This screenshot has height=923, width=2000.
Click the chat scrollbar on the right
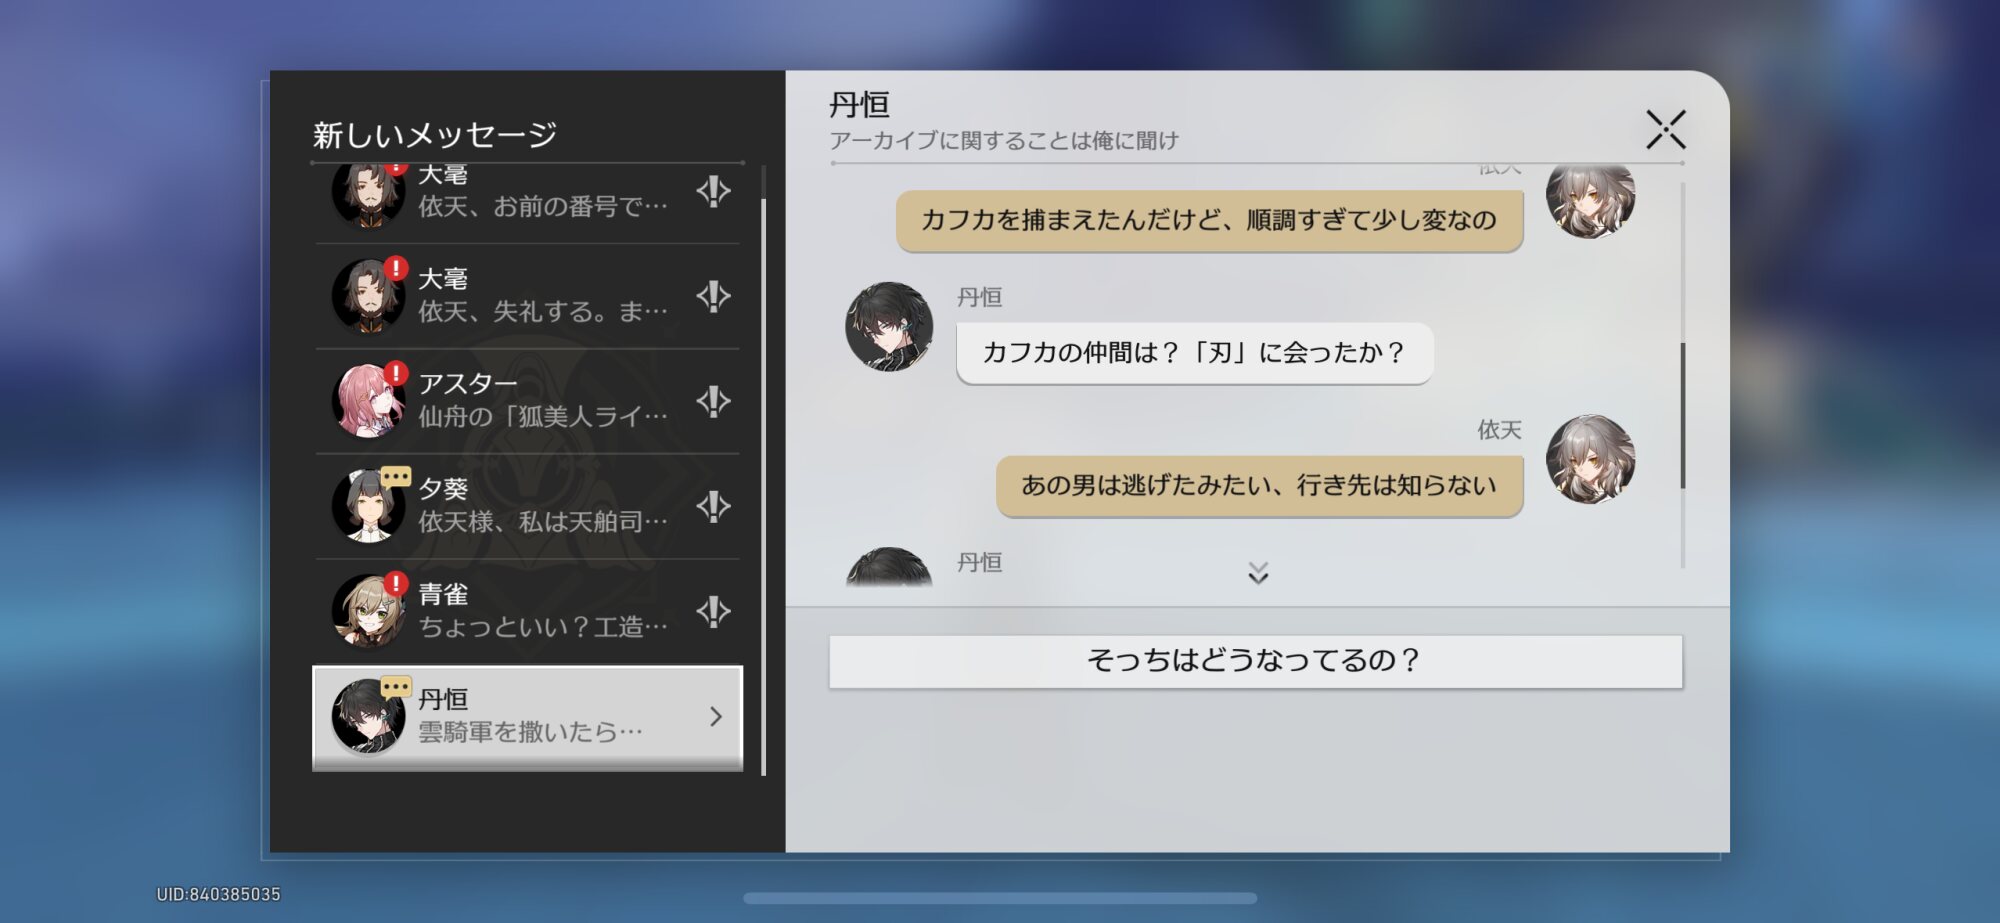tap(1683, 415)
